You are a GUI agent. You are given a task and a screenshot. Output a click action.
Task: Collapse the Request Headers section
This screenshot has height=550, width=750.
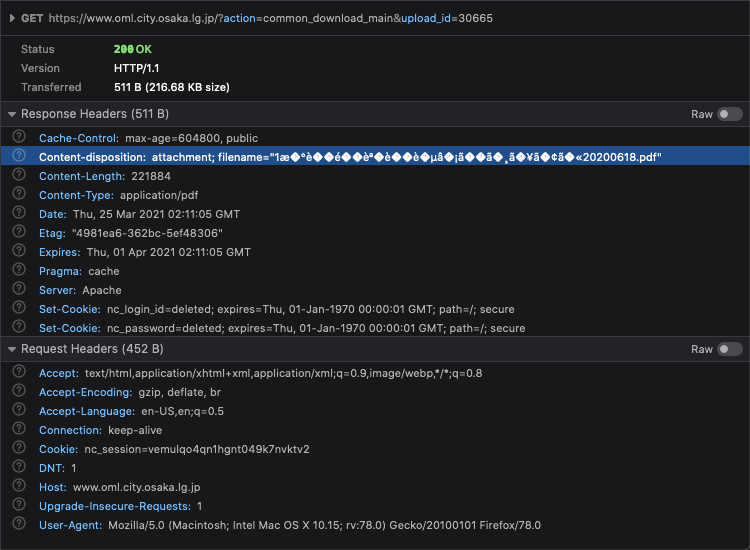click(11, 349)
